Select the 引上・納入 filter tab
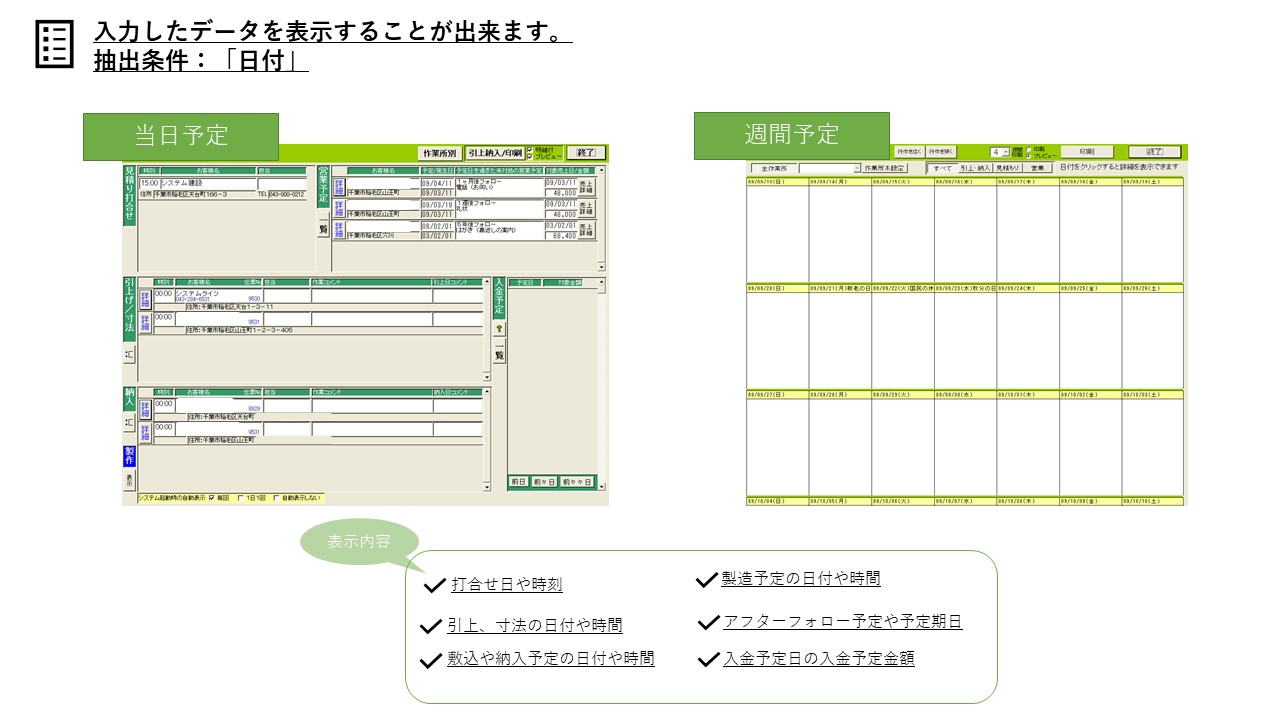Viewport: 1280px width, 720px height. point(975,168)
